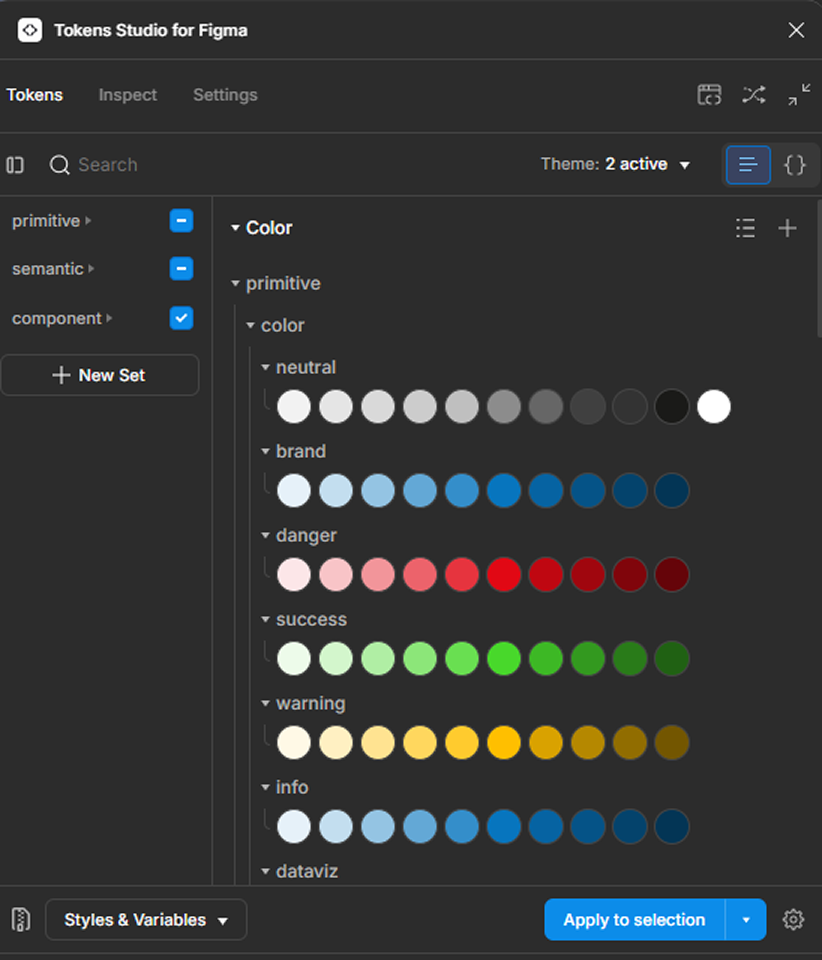
Task: Toggle the semantic token set checkbox
Action: 181,269
